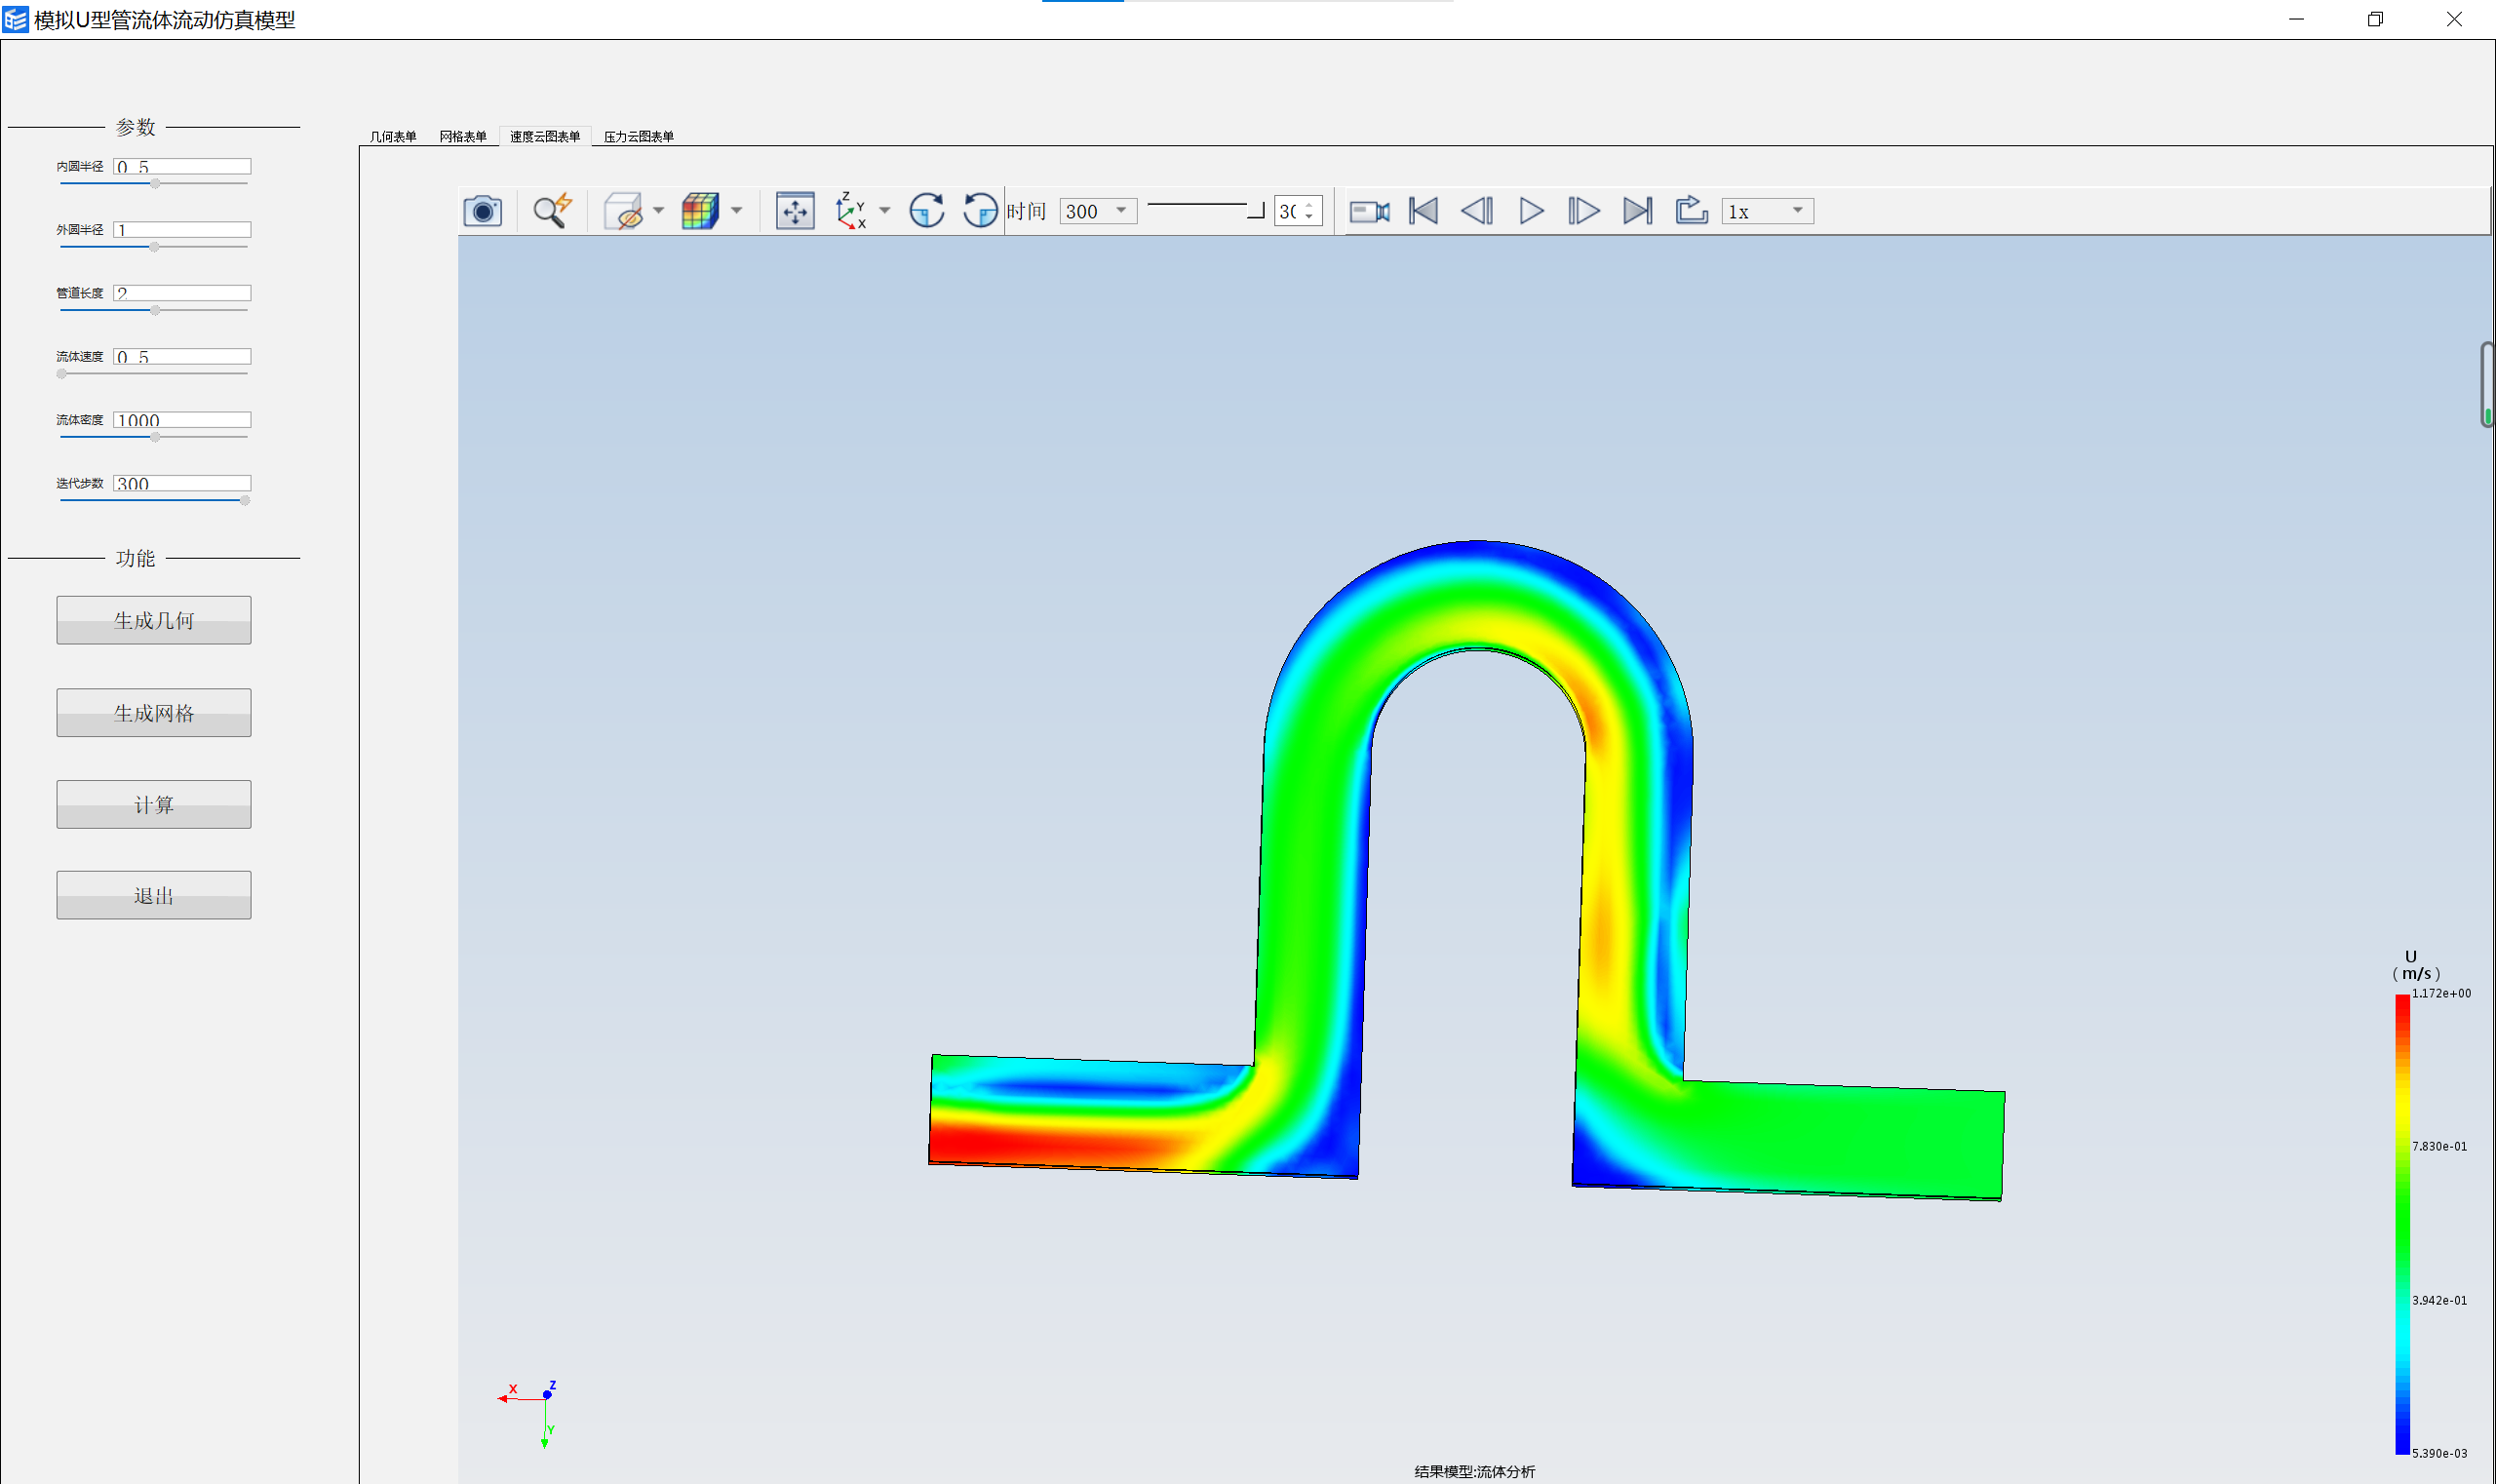The height and width of the screenshot is (1484, 2496).
Task: Click the rotate clockwise icon
Action: pyautogui.click(x=927, y=211)
